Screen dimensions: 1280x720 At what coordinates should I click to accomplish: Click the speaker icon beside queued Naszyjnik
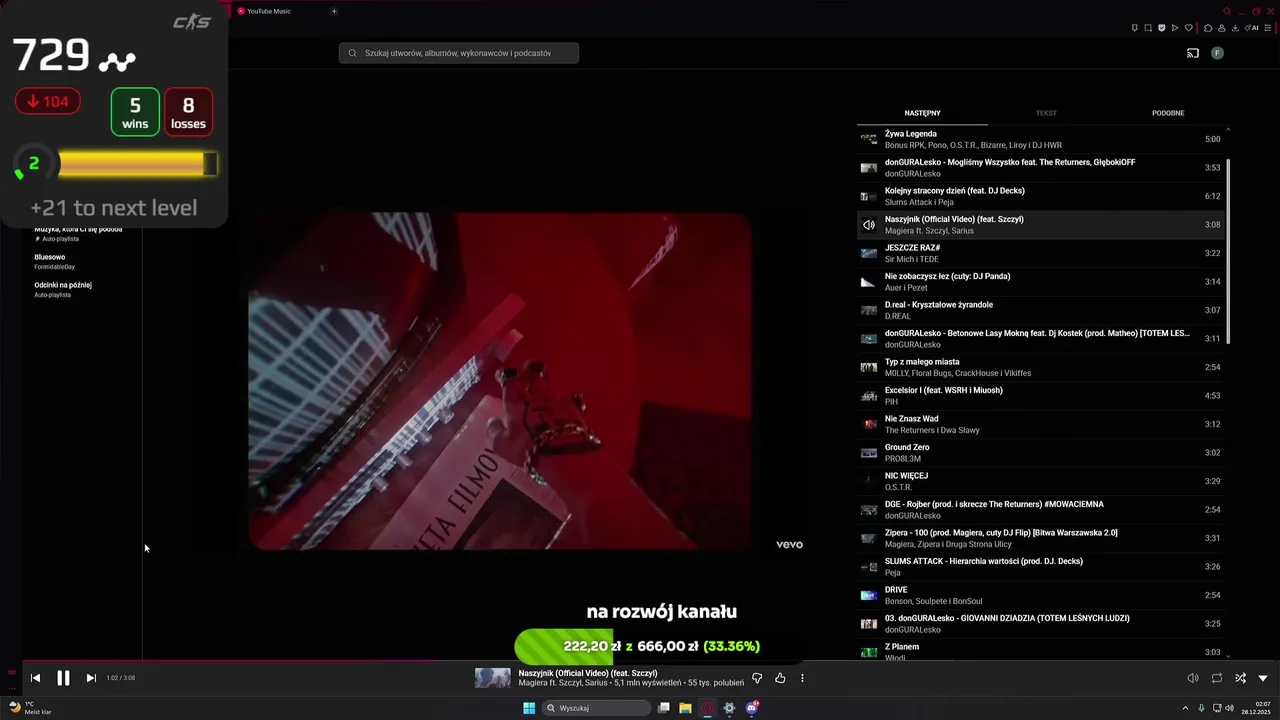pyautogui.click(x=868, y=225)
